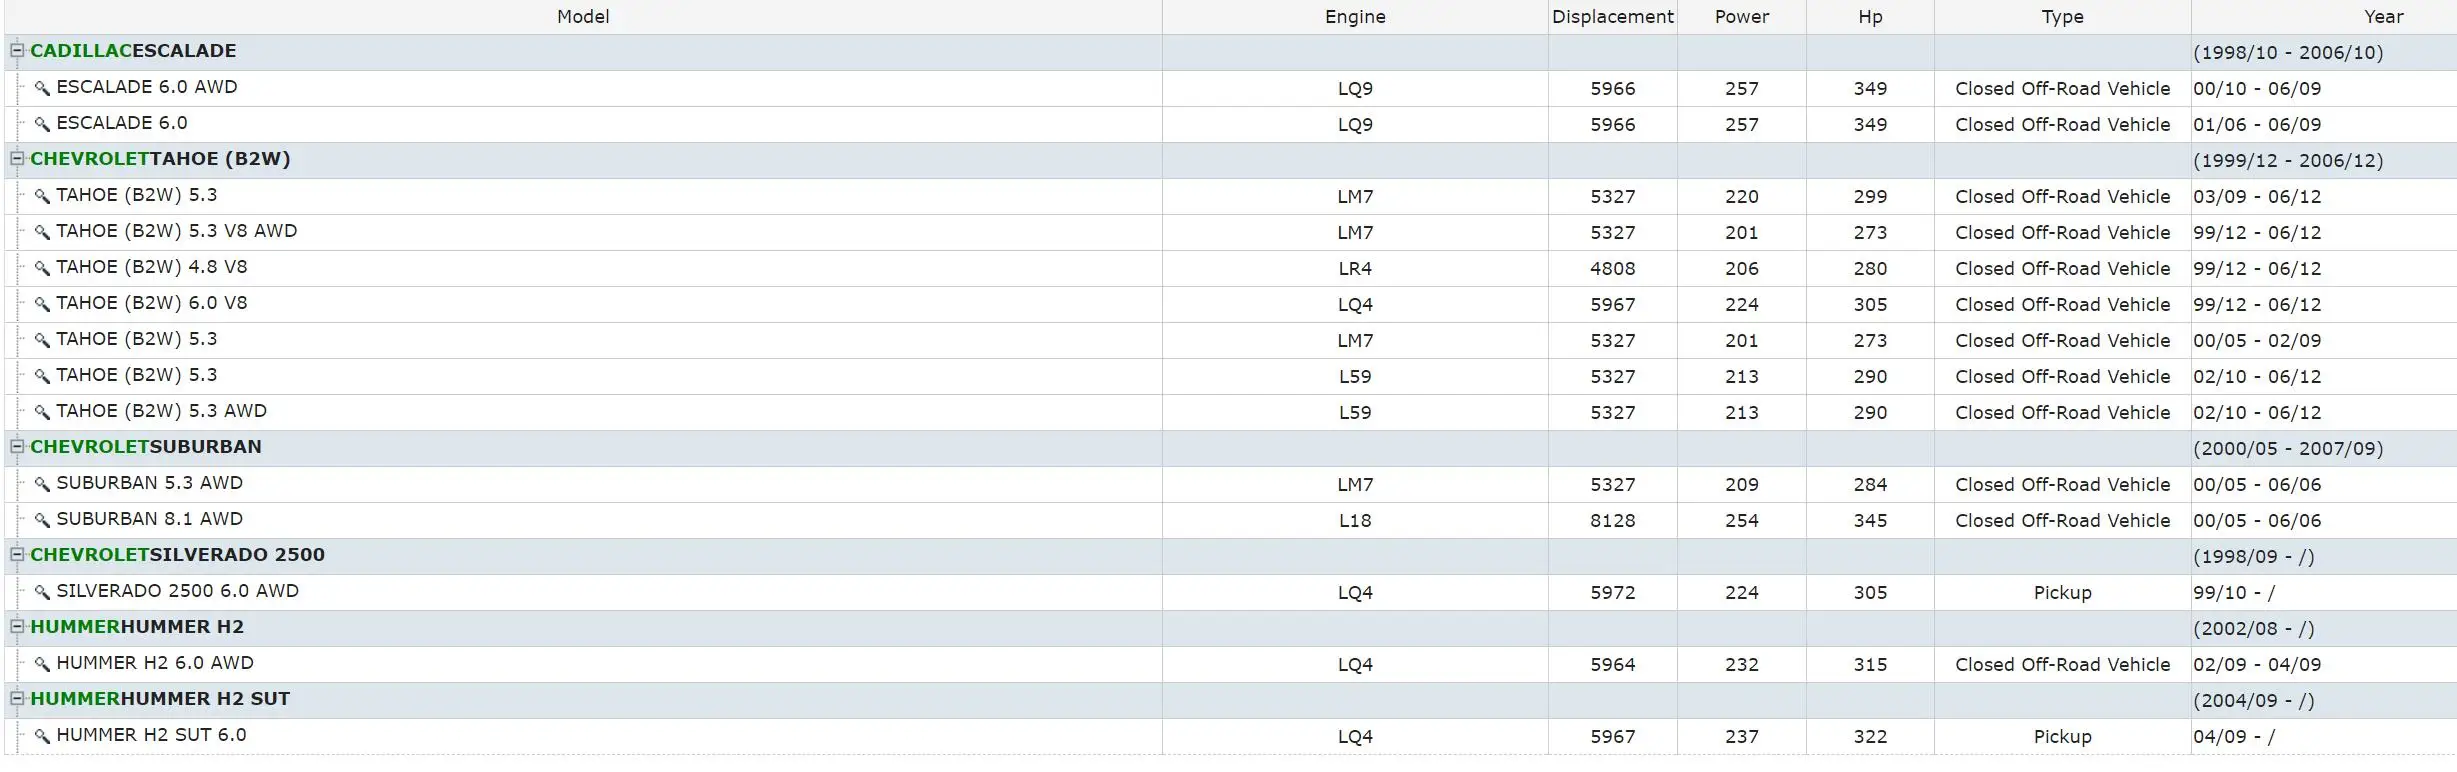Collapse the CHEVROLET SILVERADO 2500 group
Image resolution: width=2457 pixels, height=772 pixels.
tap(17, 554)
